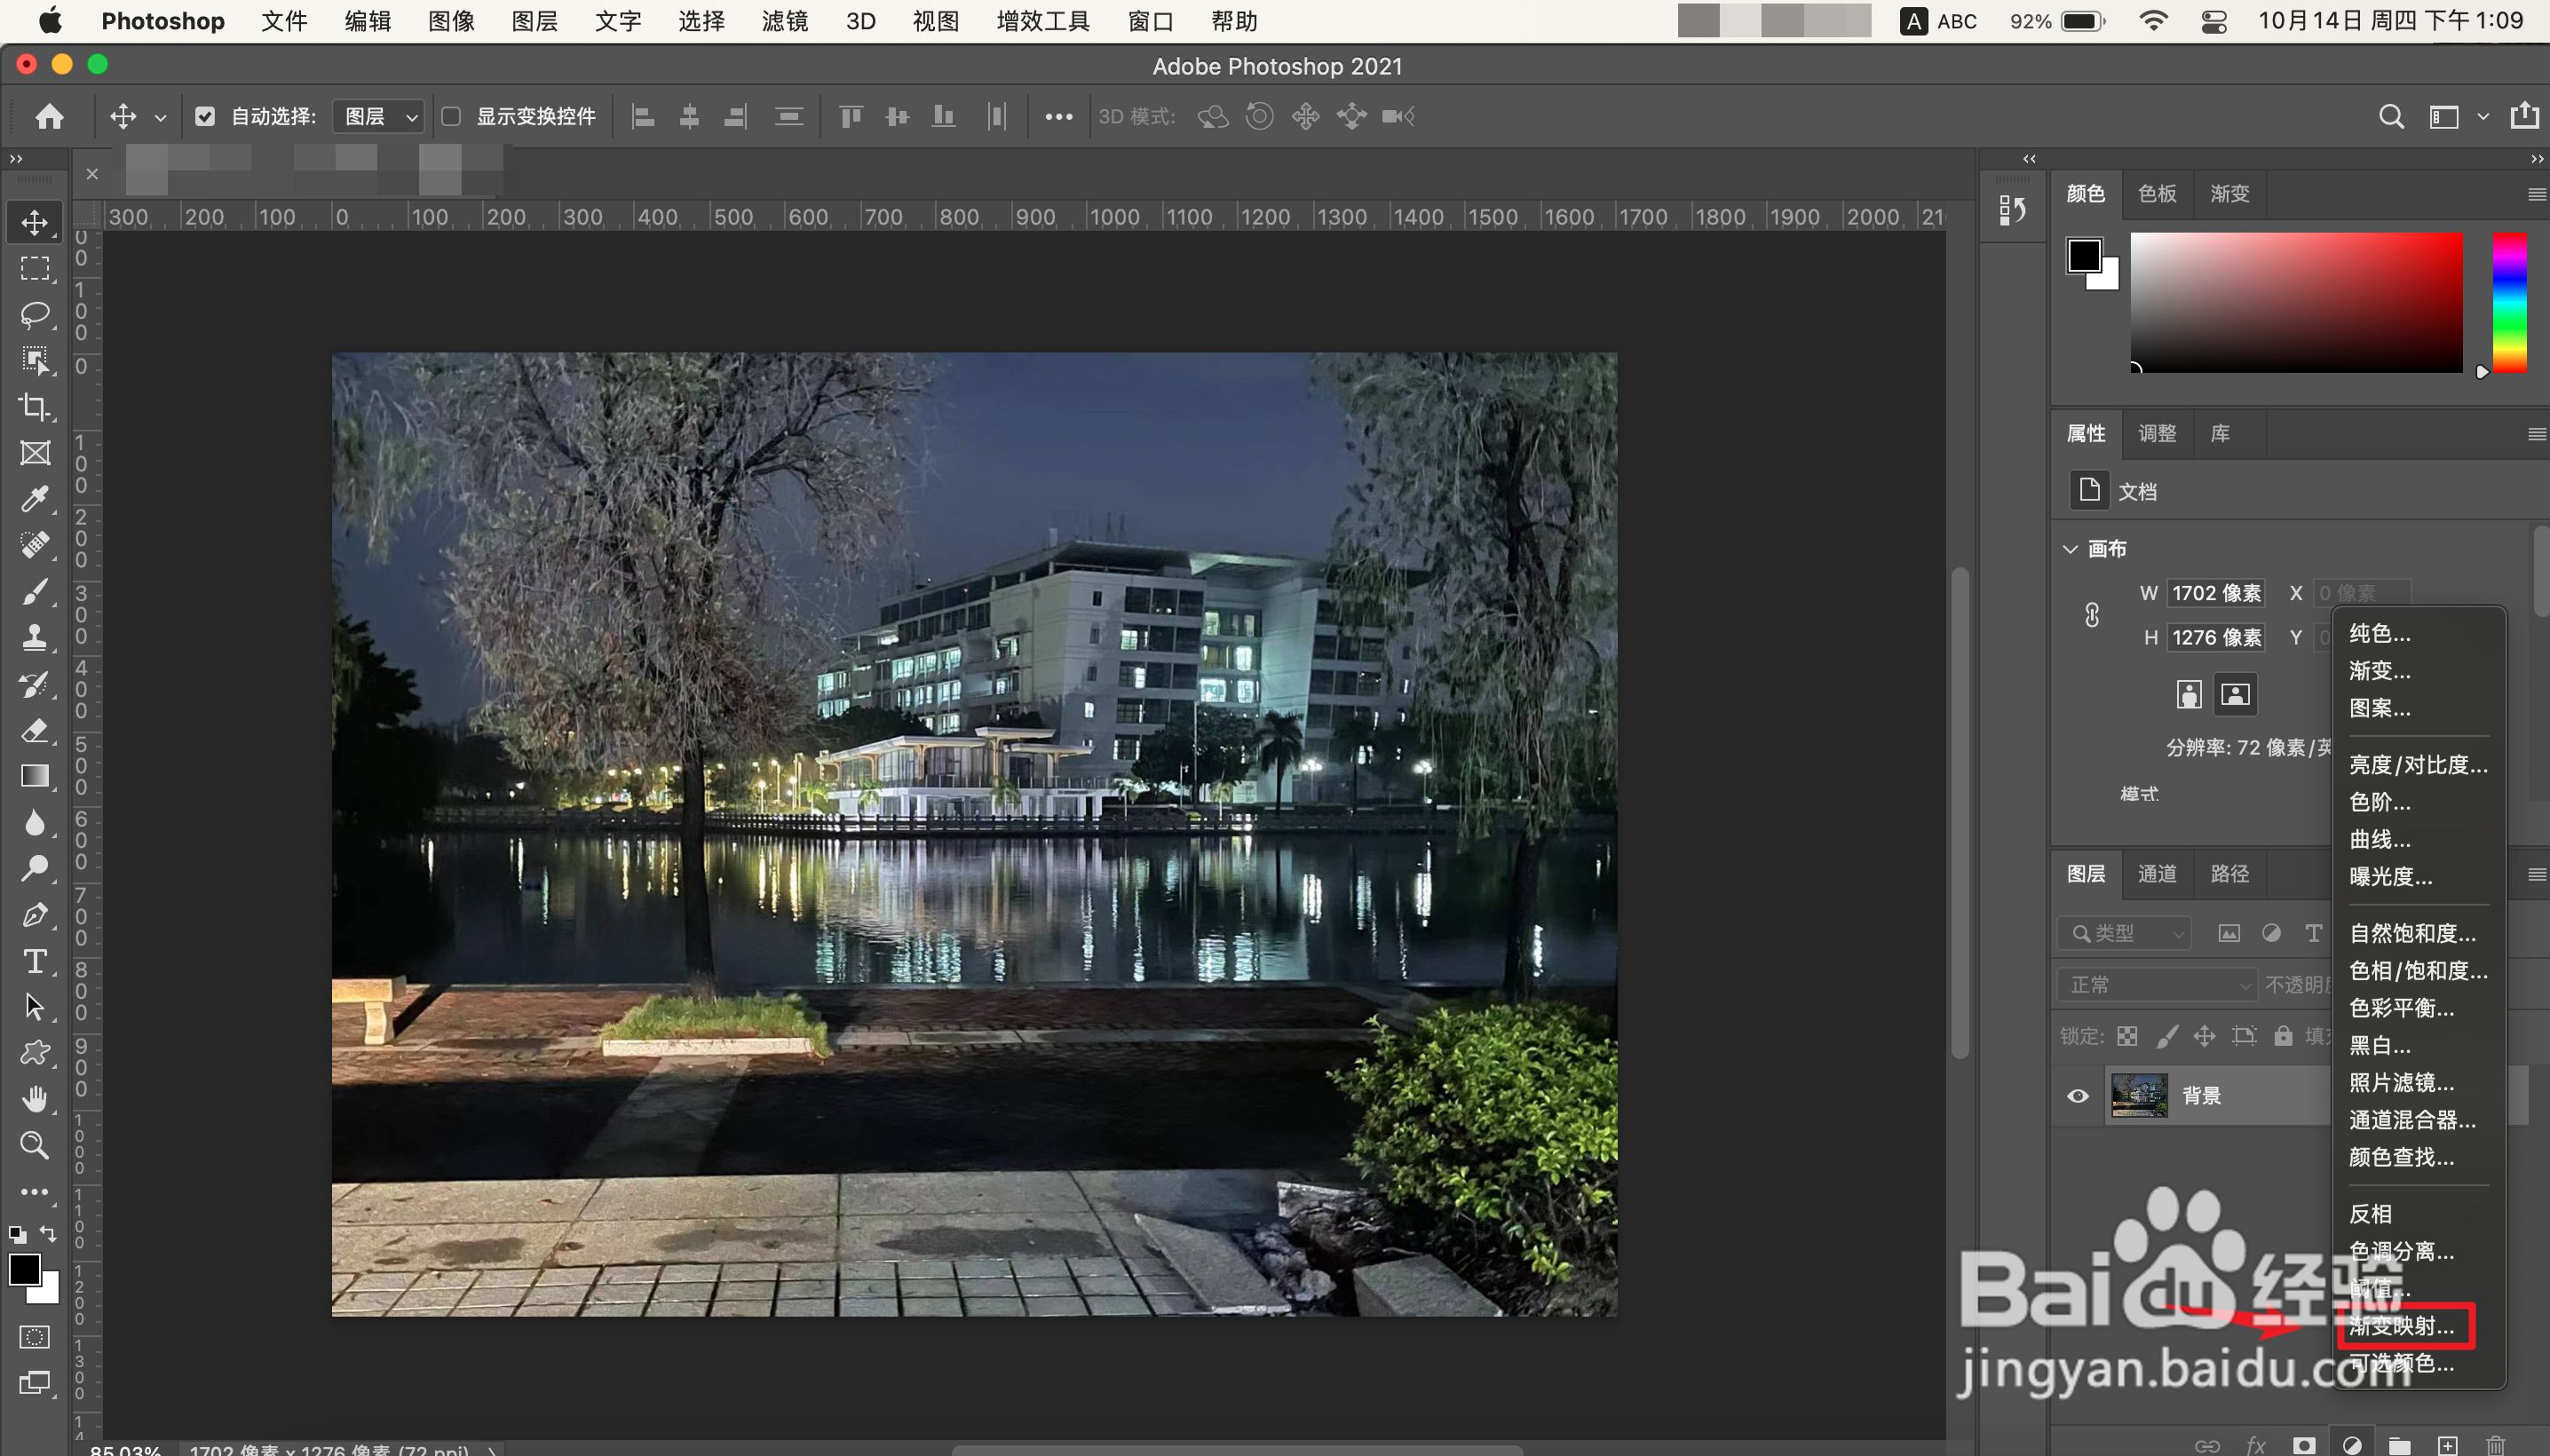Screen dimensions: 2550x1456
Task: Hide the 背景 layer with eye icon
Action: [2077, 1096]
